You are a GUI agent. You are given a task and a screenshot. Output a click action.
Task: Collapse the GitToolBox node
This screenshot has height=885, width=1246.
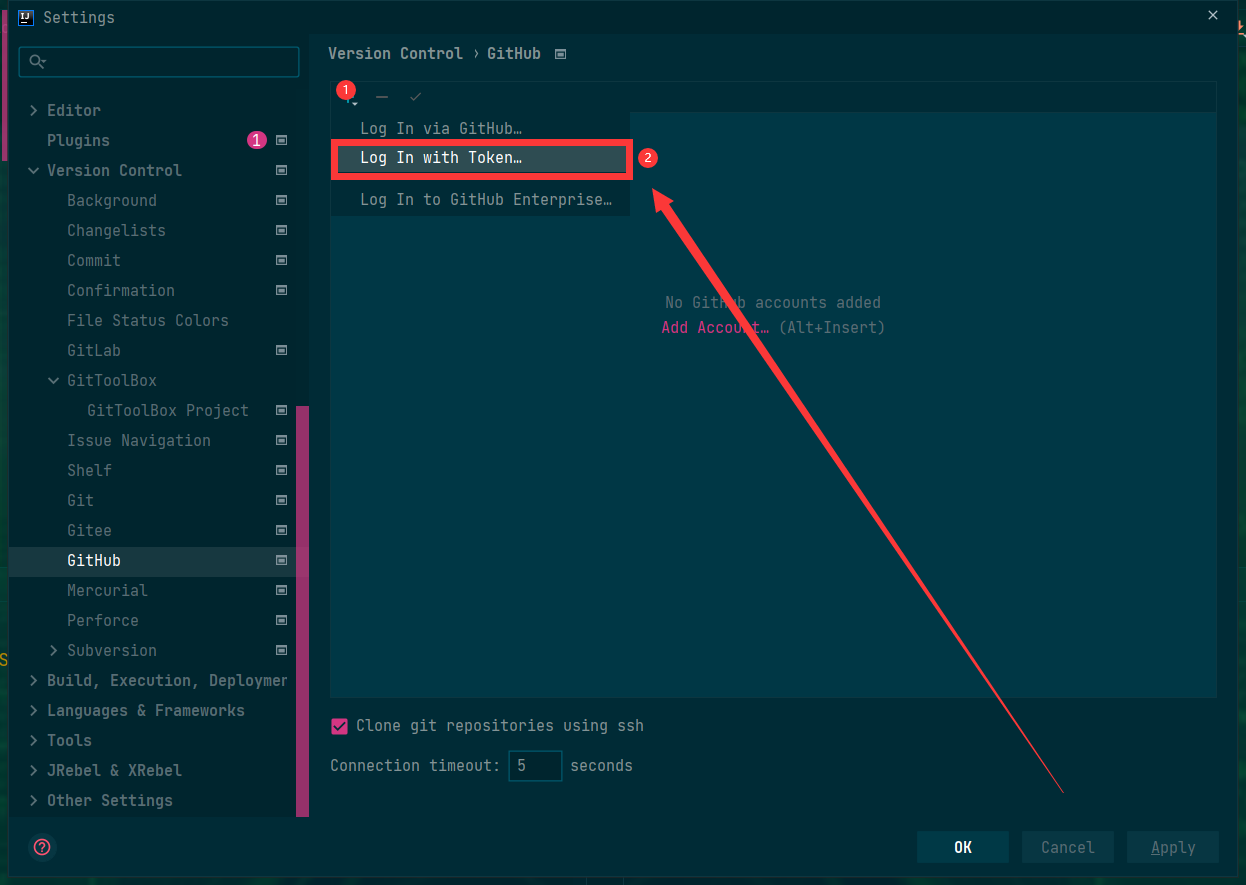[54, 380]
